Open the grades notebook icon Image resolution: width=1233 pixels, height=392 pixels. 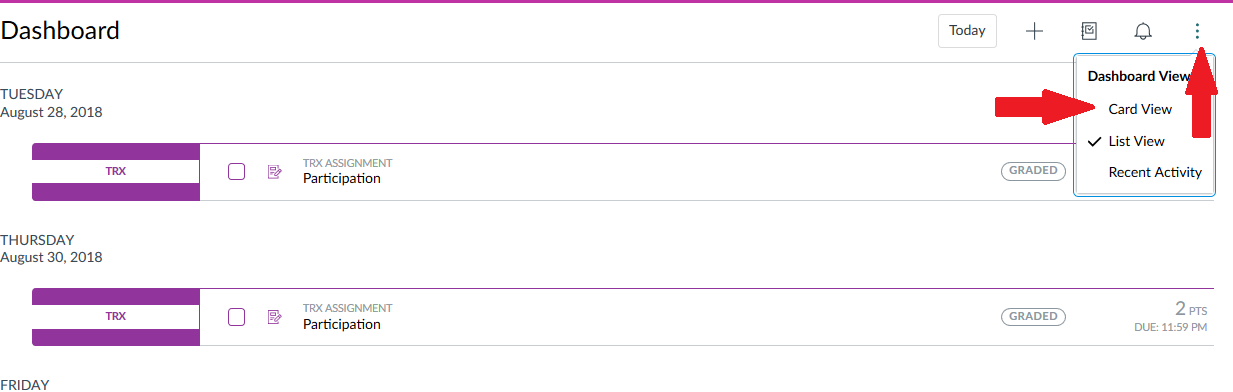pos(1090,31)
